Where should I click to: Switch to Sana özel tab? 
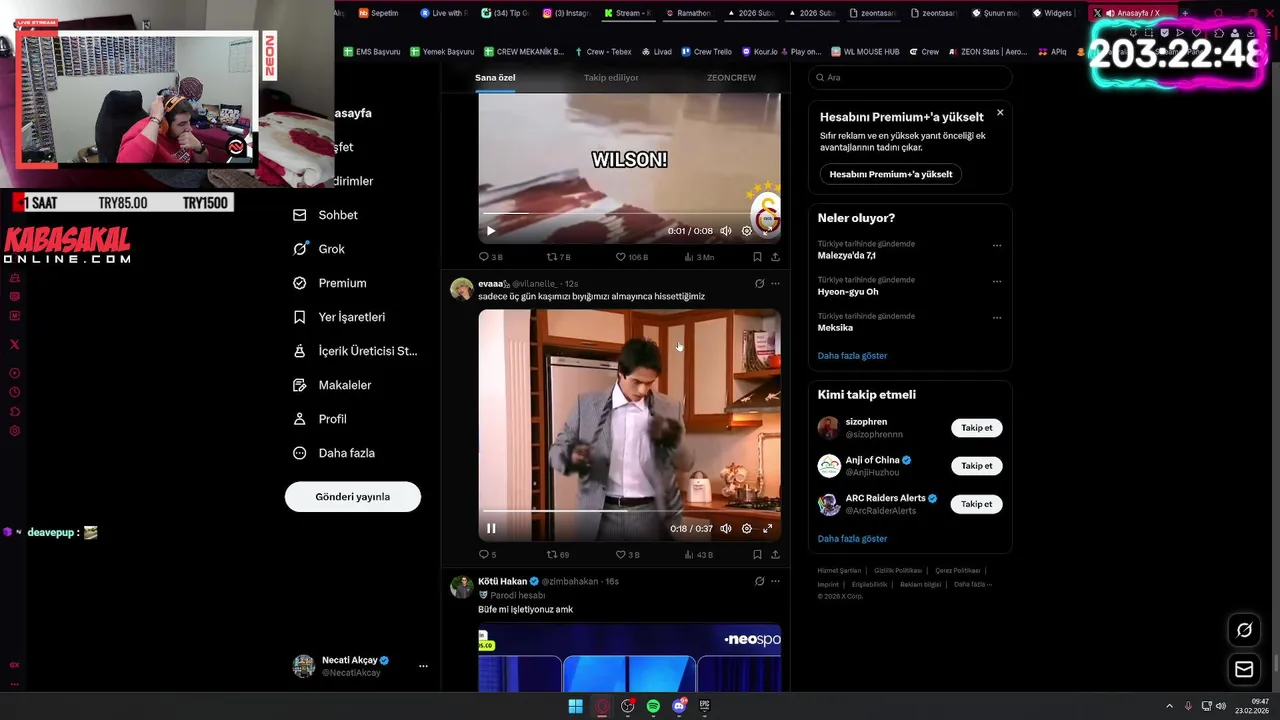(495, 77)
